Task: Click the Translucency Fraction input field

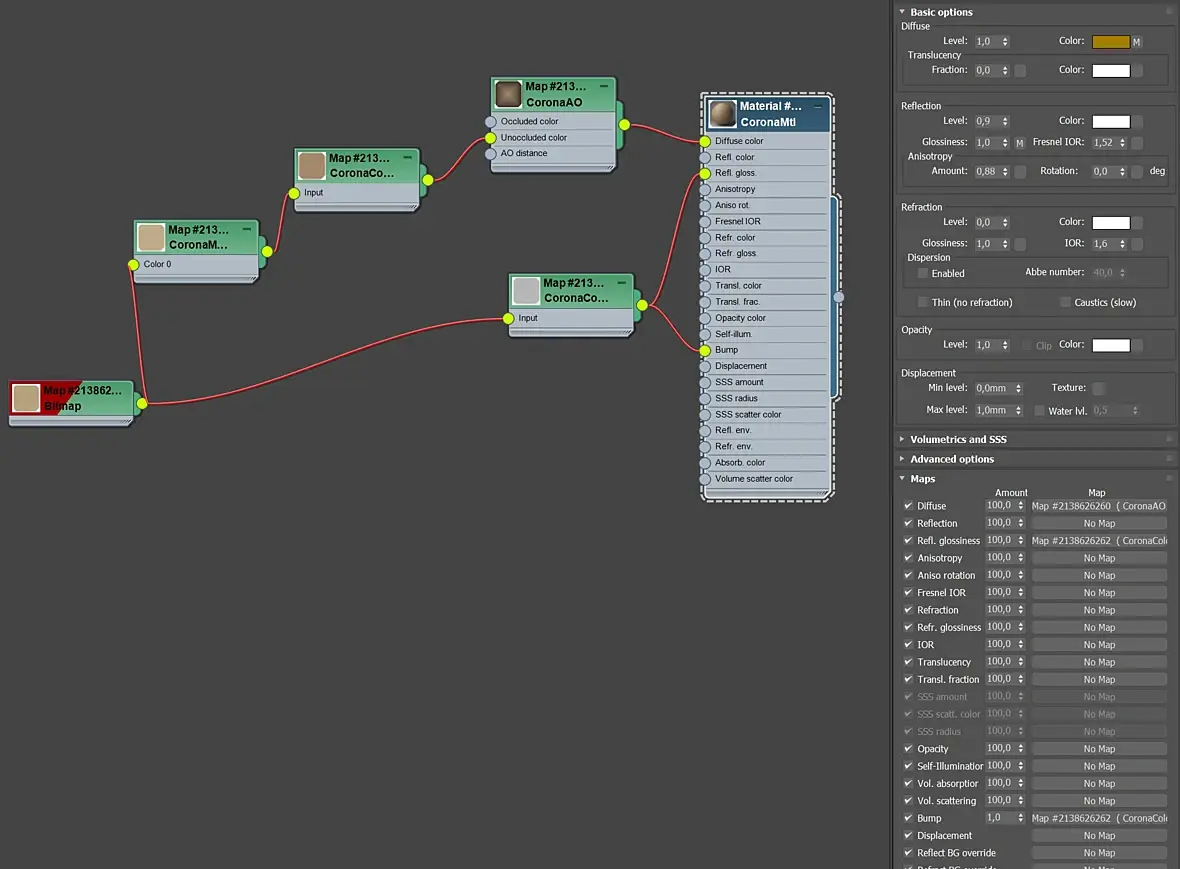Action: [987, 71]
